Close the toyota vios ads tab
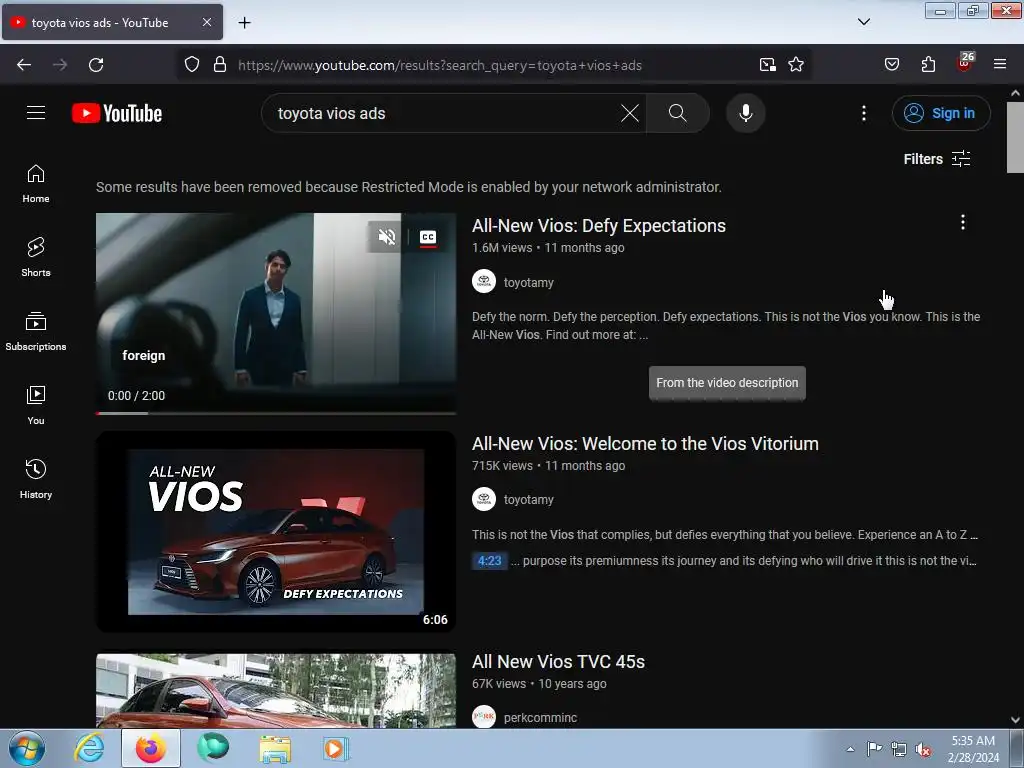The image size is (1024, 768). click(x=206, y=22)
